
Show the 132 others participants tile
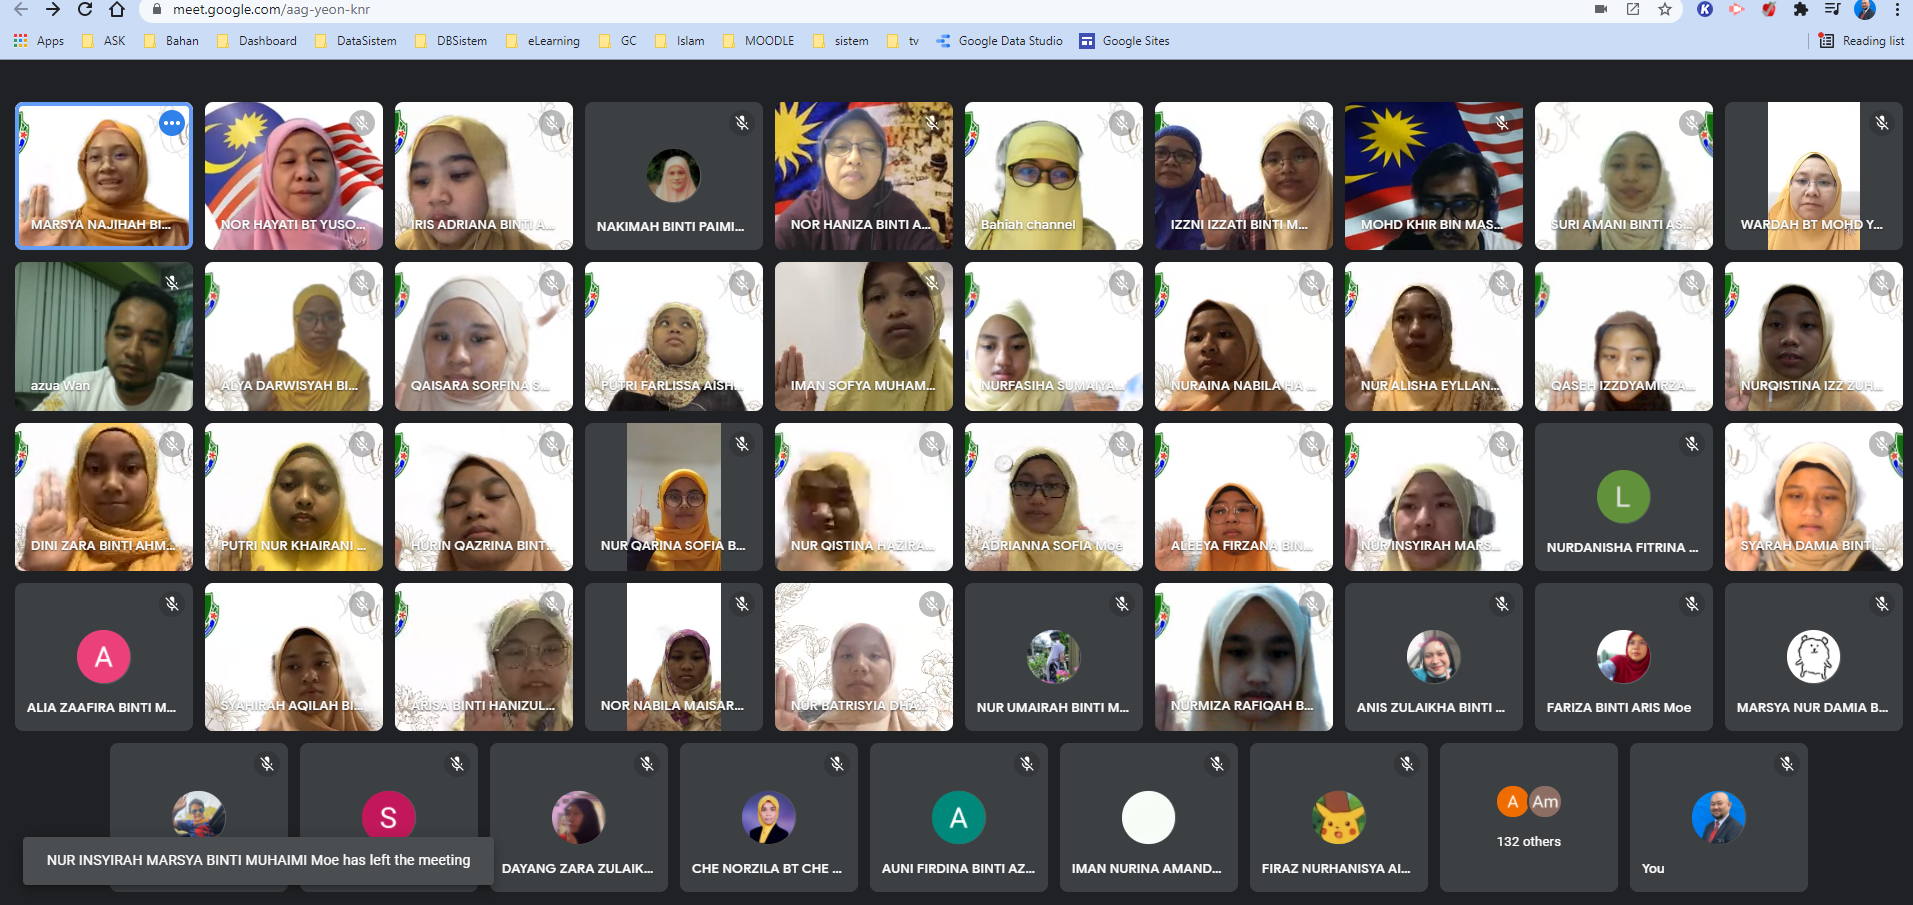coord(1528,817)
